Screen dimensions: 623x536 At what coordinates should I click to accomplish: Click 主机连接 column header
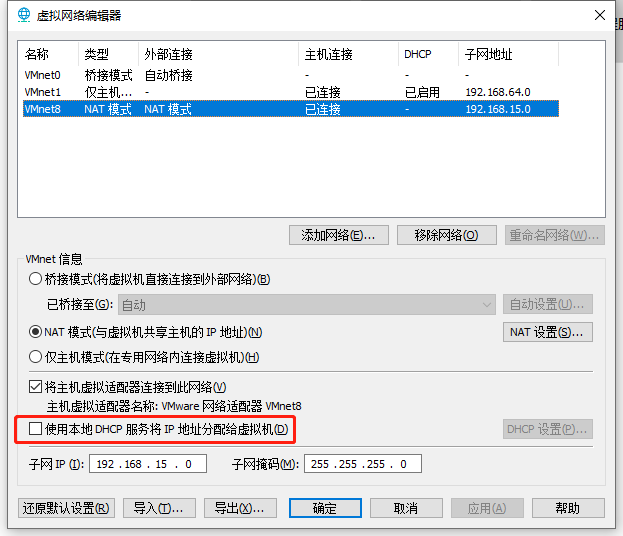348,54
